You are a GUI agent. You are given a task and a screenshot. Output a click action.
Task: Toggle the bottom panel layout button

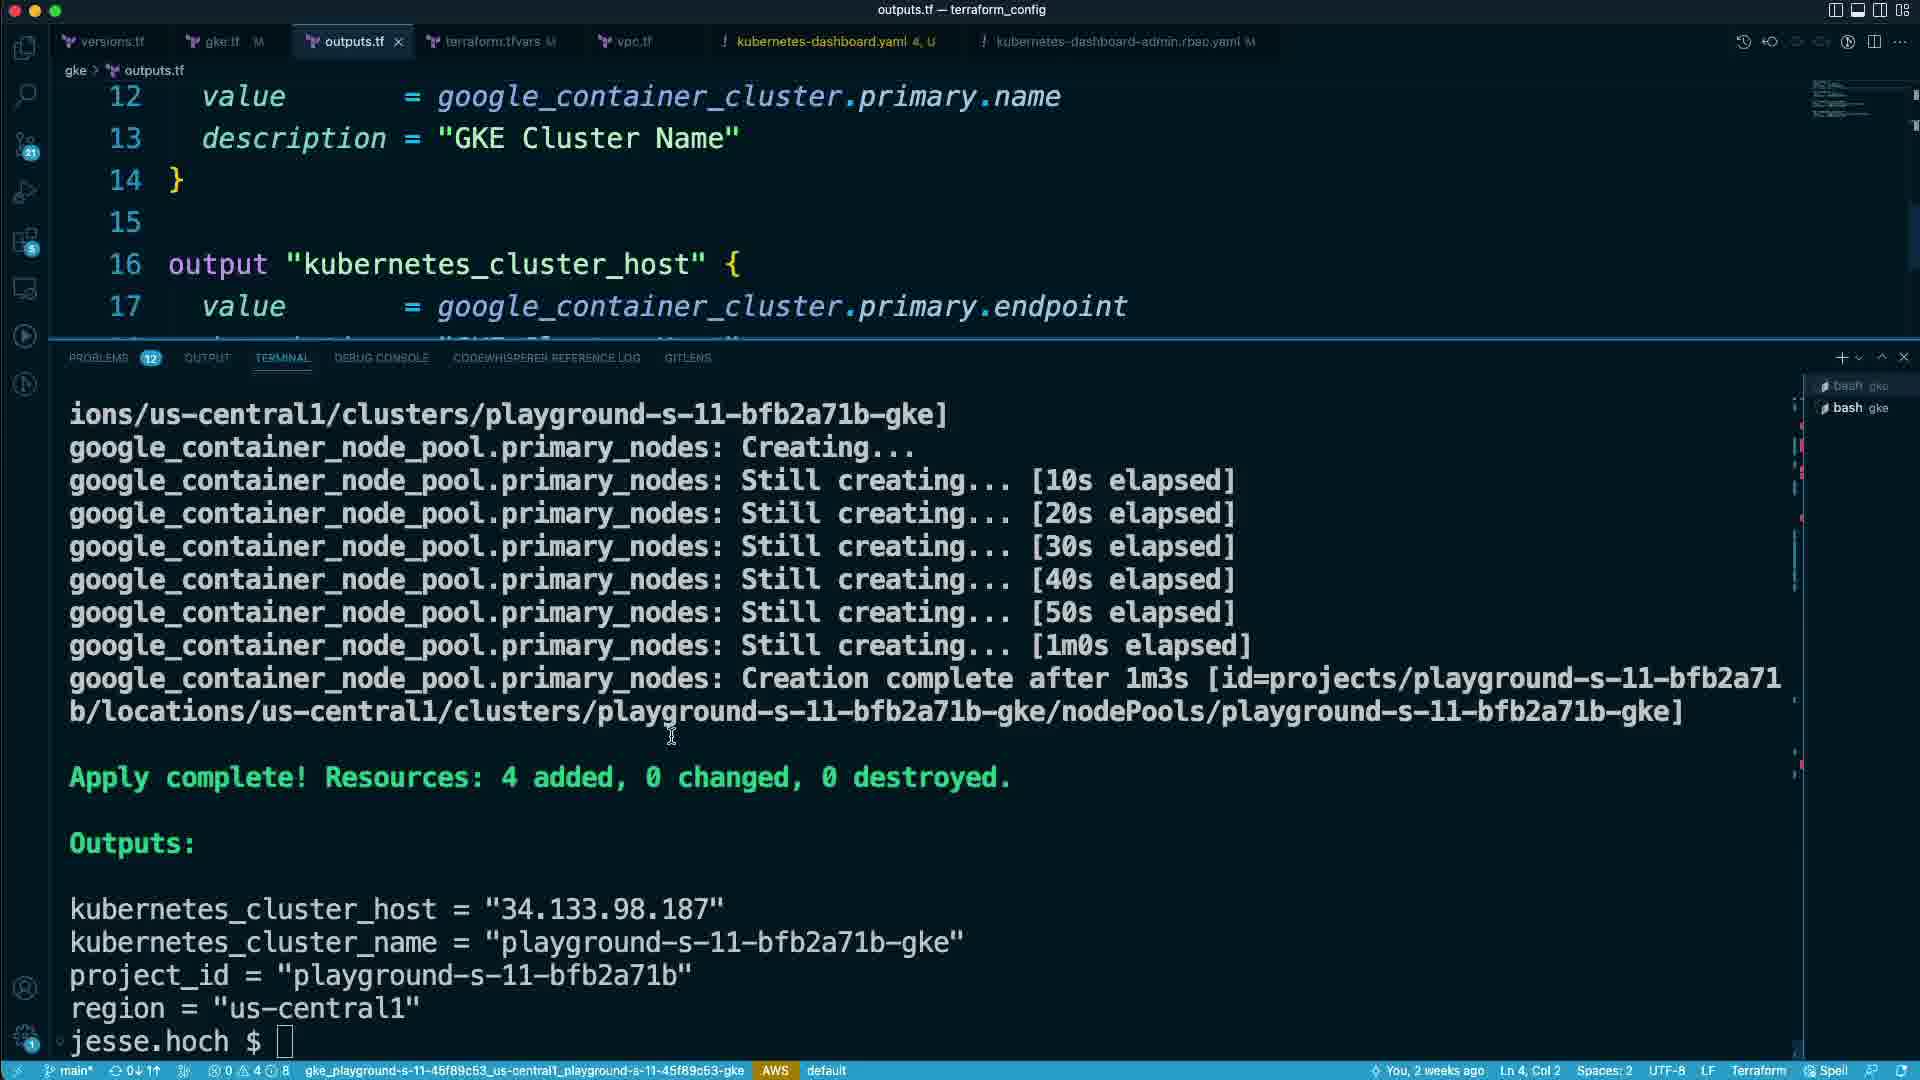pyautogui.click(x=1857, y=10)
